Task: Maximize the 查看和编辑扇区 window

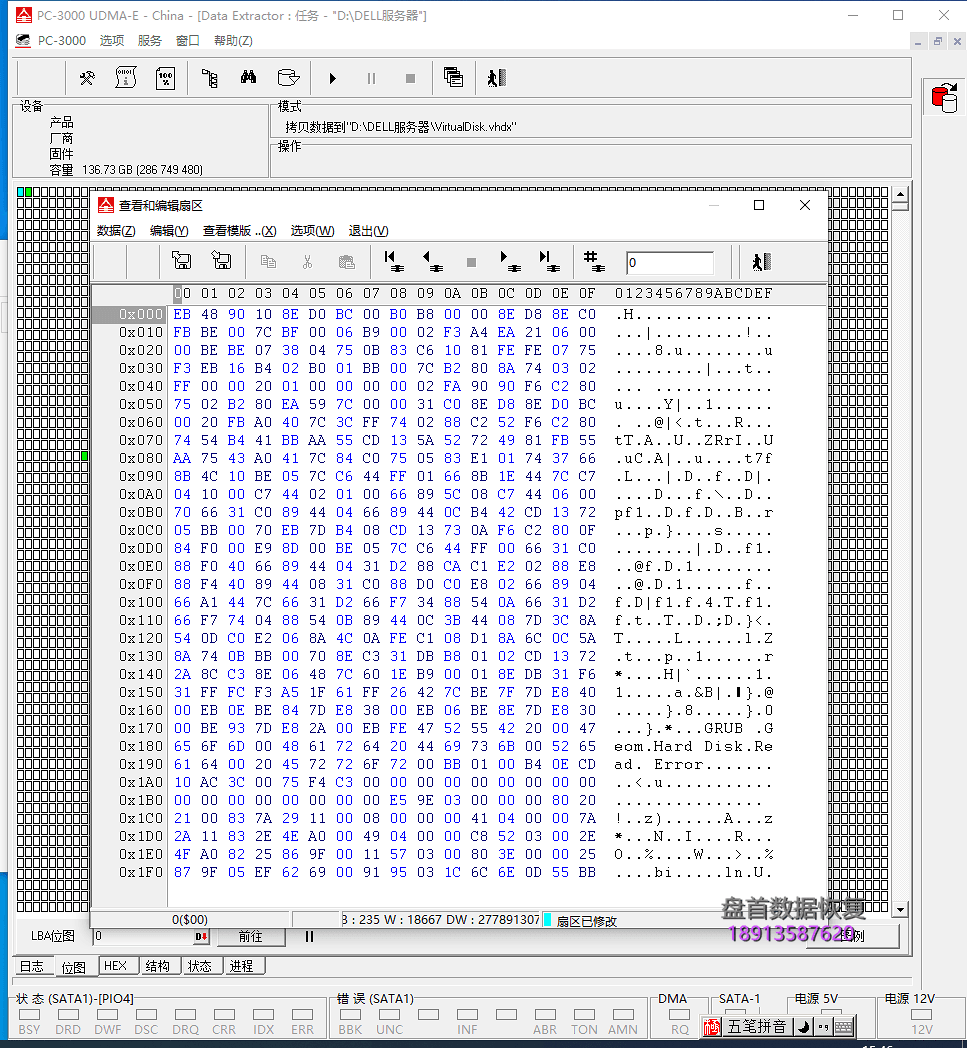Action: tap(759, 205)
